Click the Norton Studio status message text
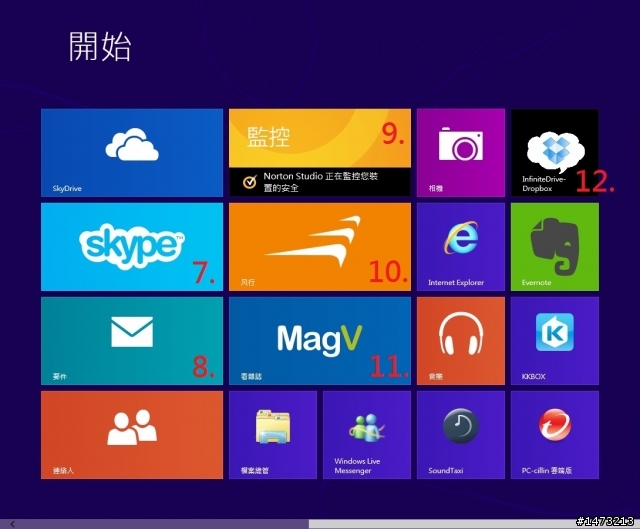 pos(321,182)
